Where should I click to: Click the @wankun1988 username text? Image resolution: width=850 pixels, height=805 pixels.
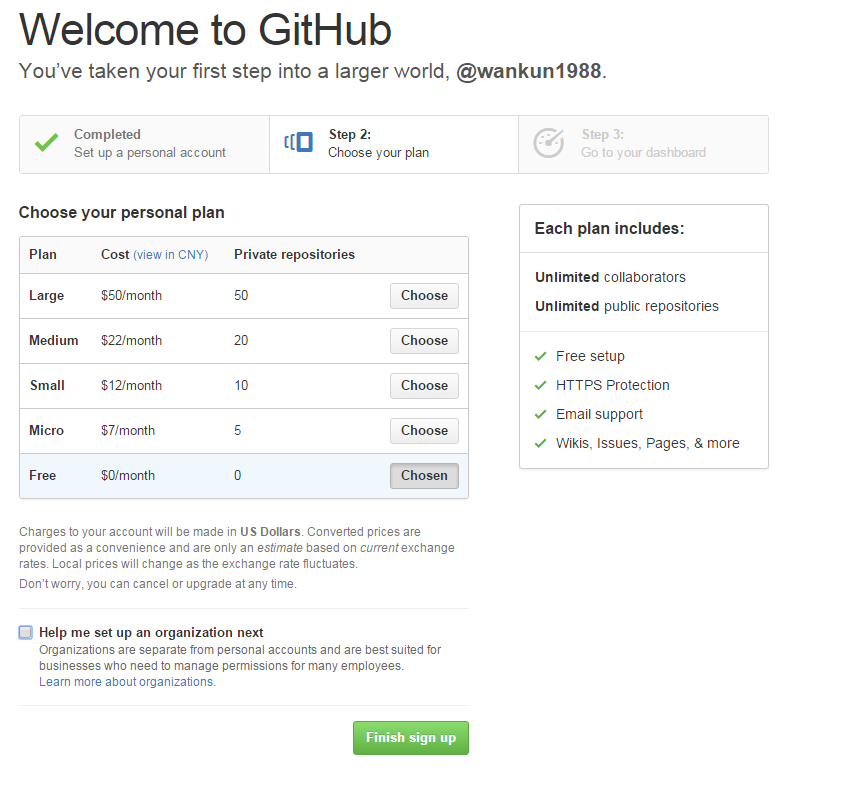[529, 71]
